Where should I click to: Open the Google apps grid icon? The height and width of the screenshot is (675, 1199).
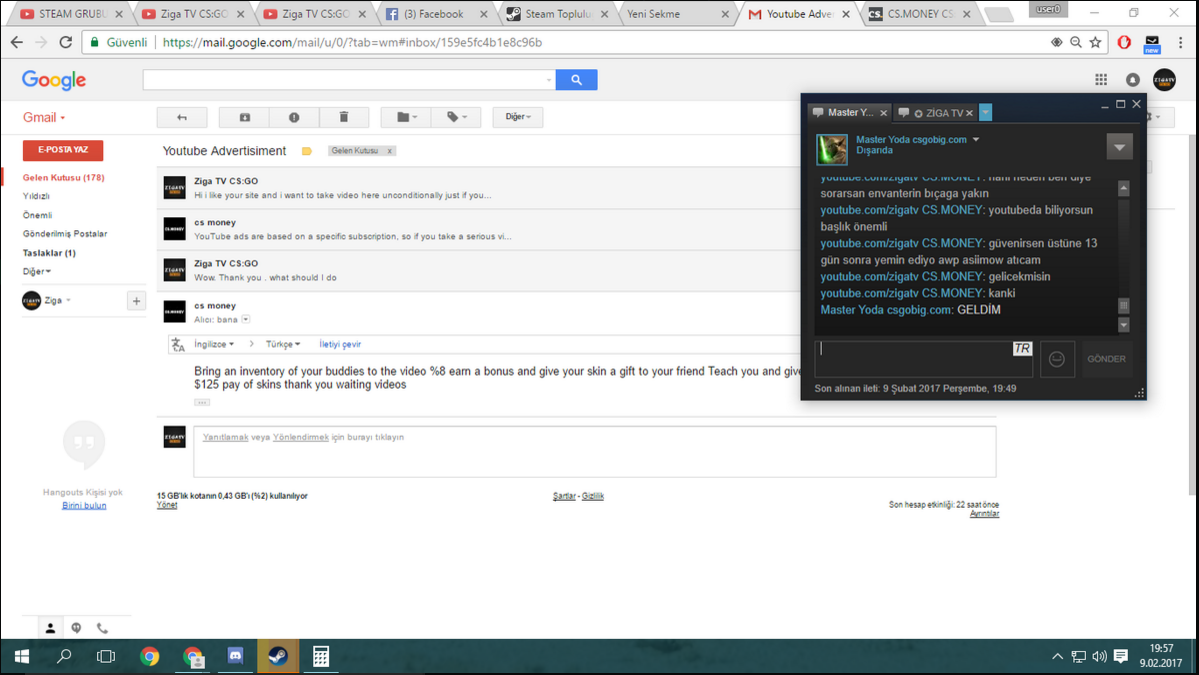coord(1101,80)
